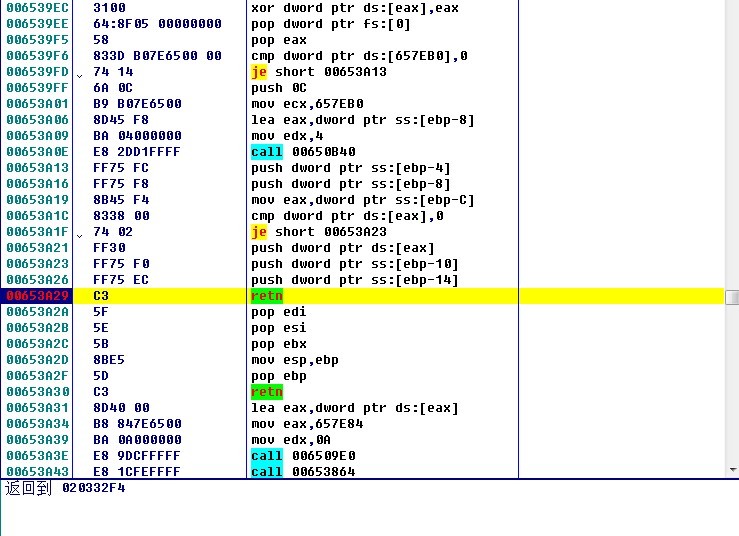Click 'mov esp,ebp' instruction
739x536 pixels.
(295, 360)
